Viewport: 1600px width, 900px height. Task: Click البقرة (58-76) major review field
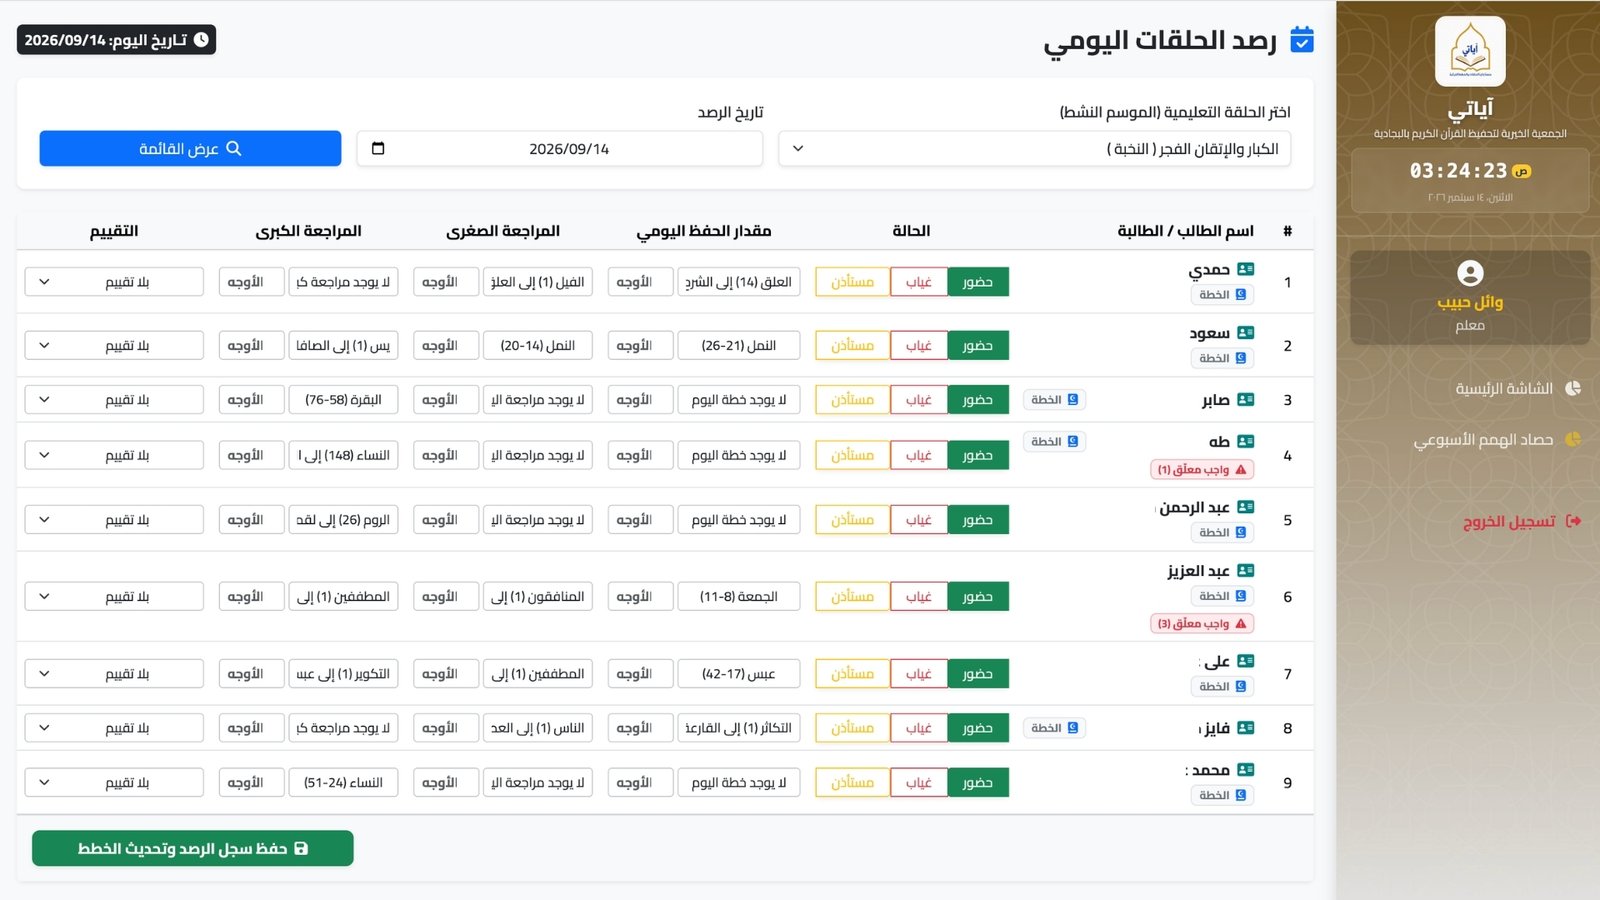[x=343, y=400]
